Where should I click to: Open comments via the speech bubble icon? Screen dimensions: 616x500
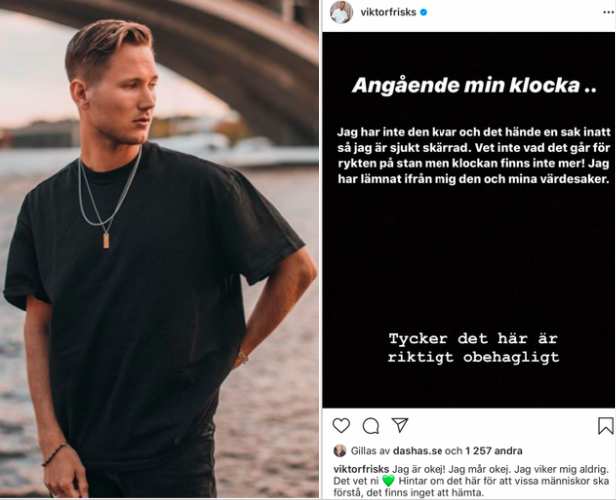pyautogui.click(x=371, y=425)
